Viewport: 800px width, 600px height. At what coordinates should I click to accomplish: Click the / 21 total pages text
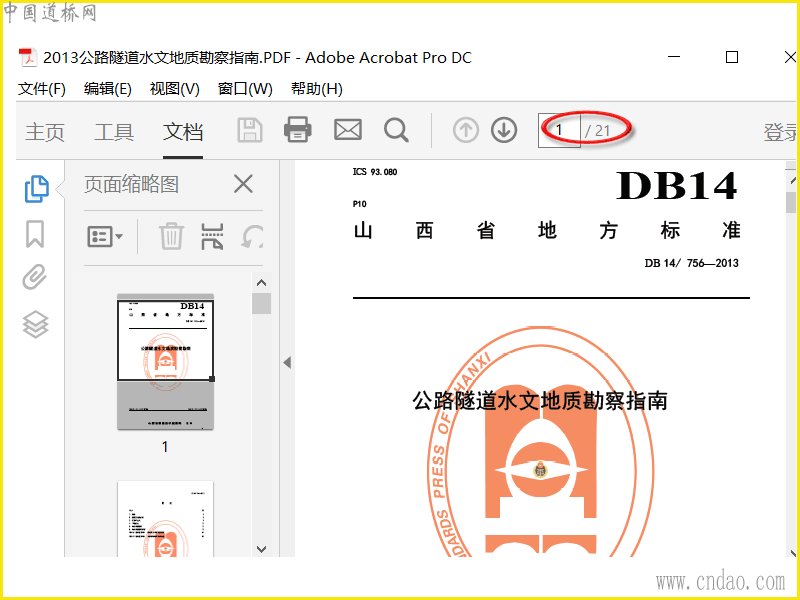(597, 131)
